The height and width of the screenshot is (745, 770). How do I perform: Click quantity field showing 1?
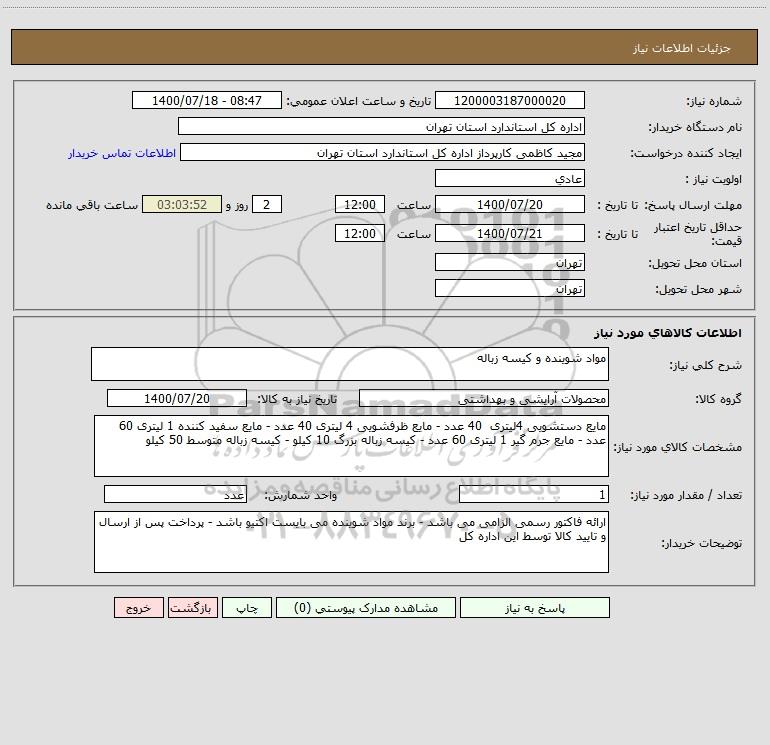tap(534, 494)
